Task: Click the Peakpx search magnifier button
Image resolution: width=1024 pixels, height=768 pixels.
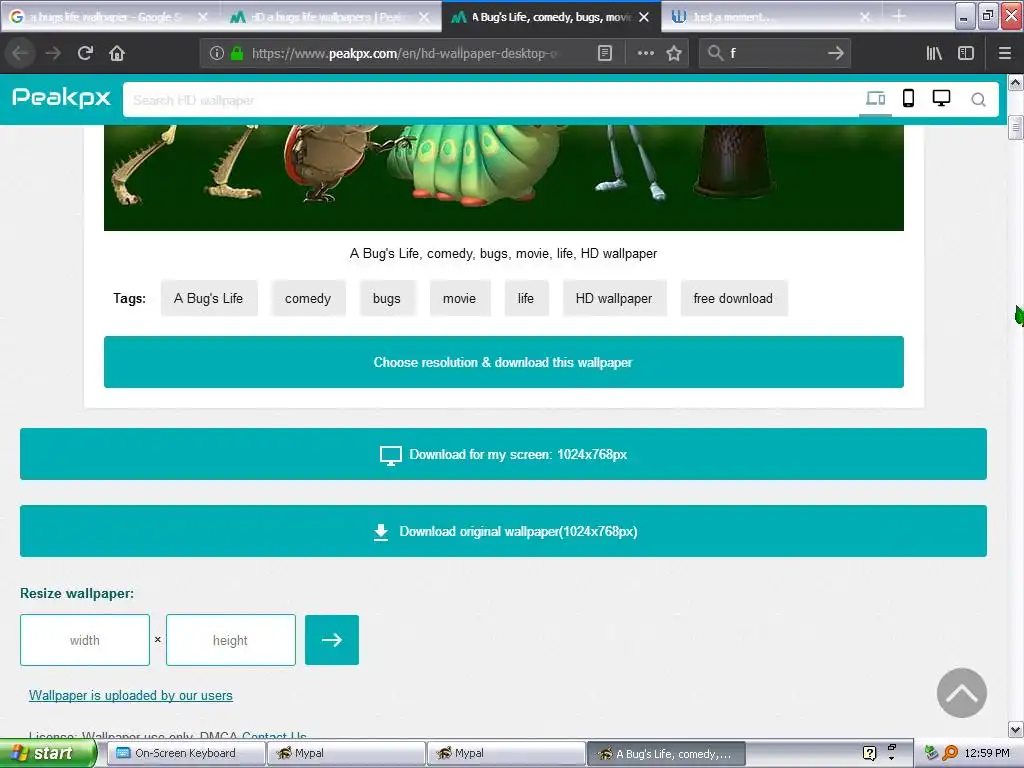Action: (x=978, y=99)
